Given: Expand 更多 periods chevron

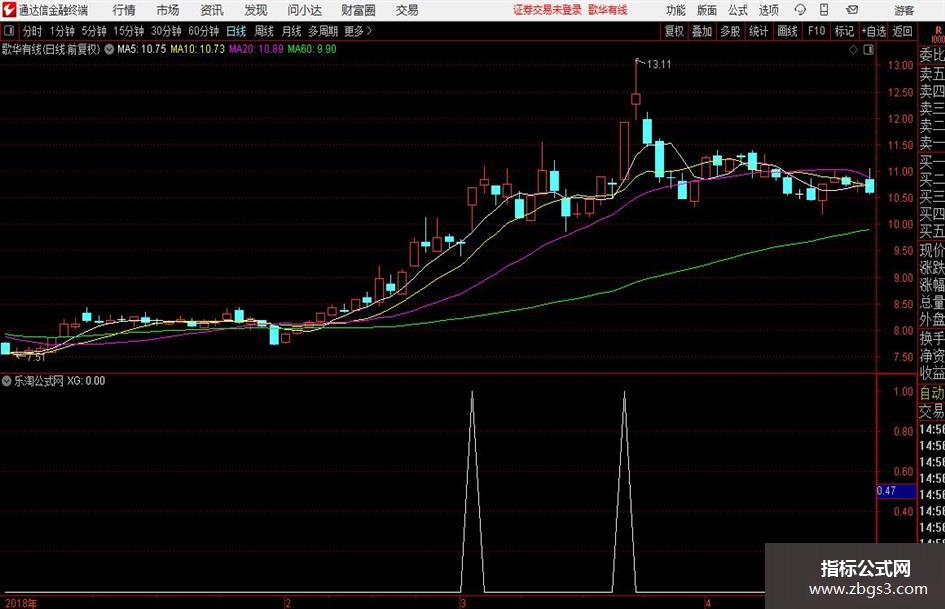Looking at the screenshot, I should [x=369, y=31].
